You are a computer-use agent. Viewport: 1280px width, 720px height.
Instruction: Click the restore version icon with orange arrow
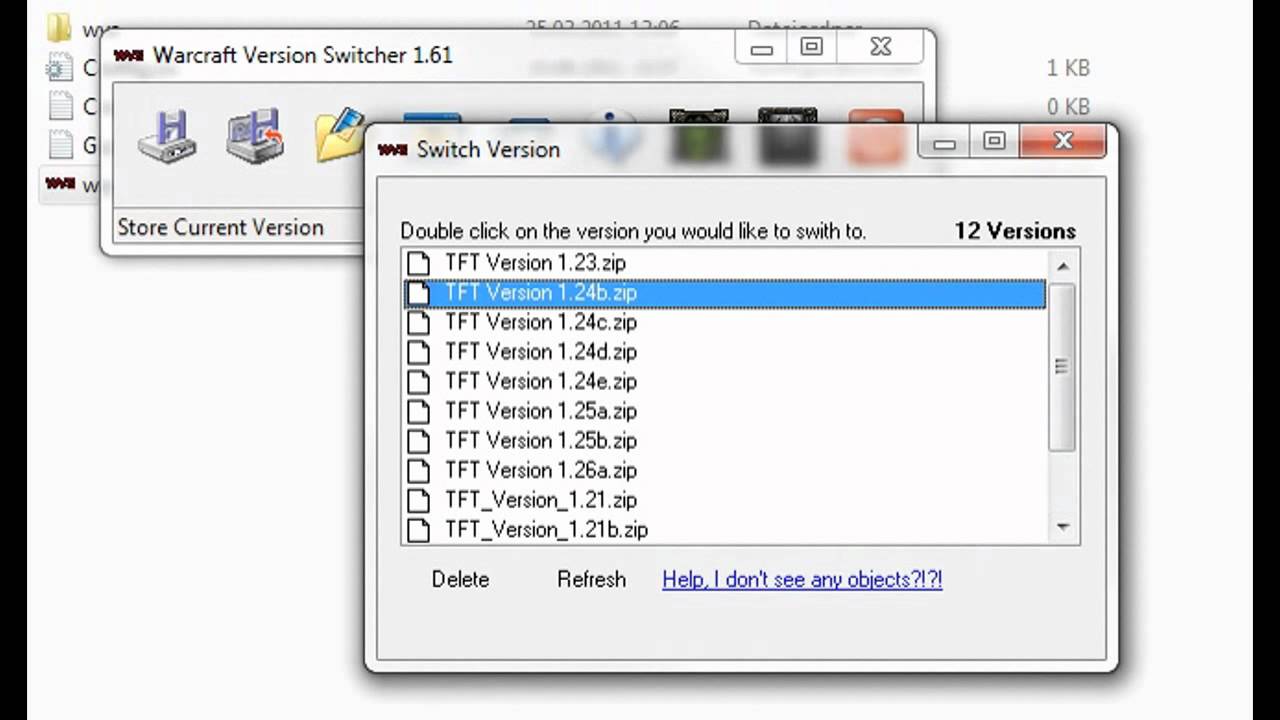[255, 135]
